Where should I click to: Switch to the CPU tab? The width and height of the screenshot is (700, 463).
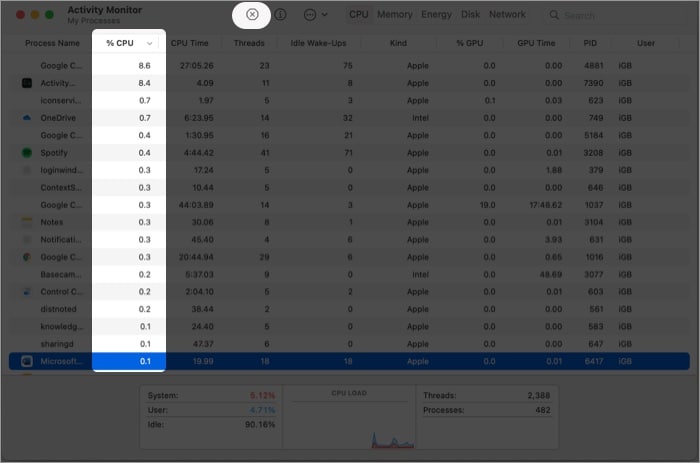tap(358, 15)
